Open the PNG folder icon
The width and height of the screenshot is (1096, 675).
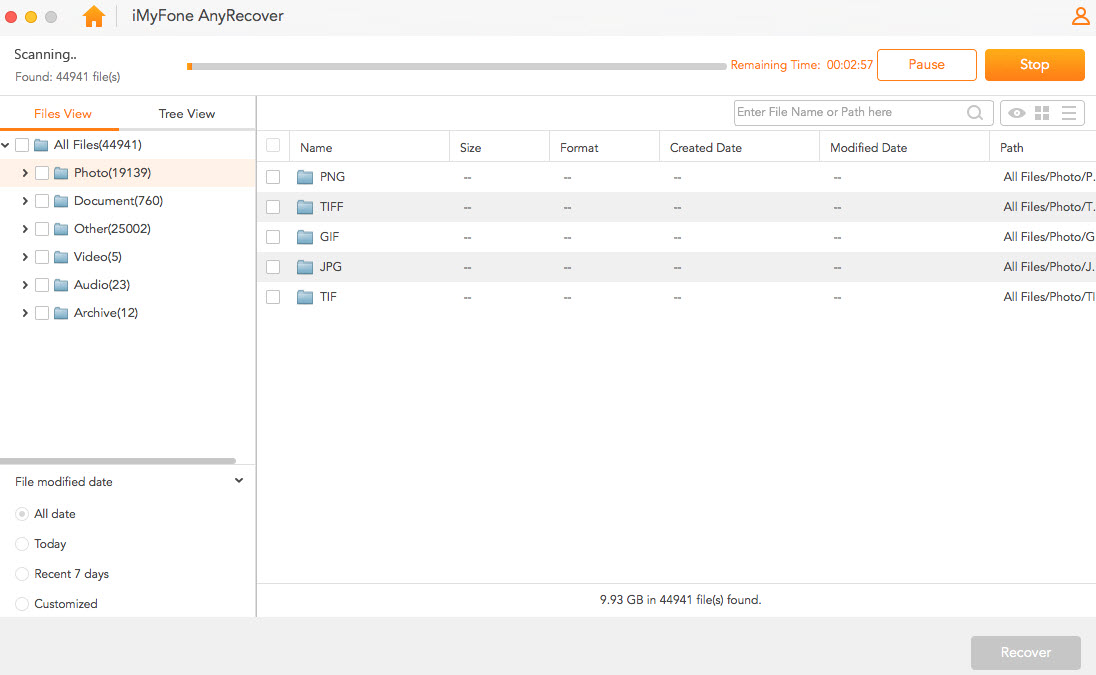306,177
